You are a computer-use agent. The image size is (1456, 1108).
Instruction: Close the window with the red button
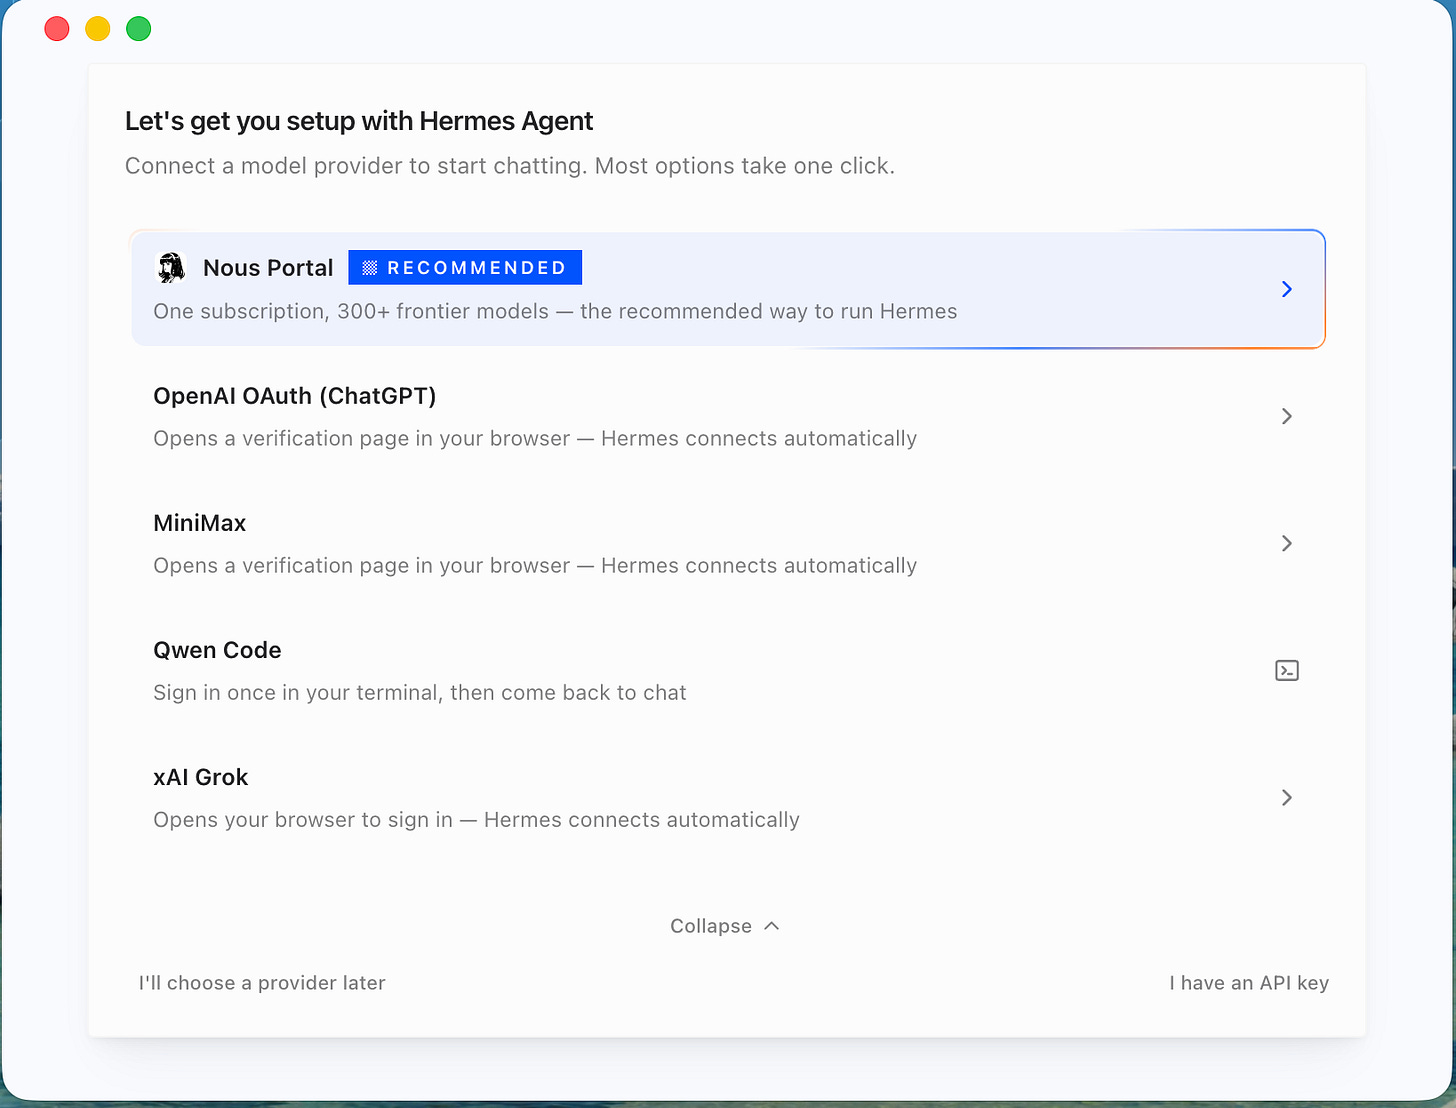[57, 29]
